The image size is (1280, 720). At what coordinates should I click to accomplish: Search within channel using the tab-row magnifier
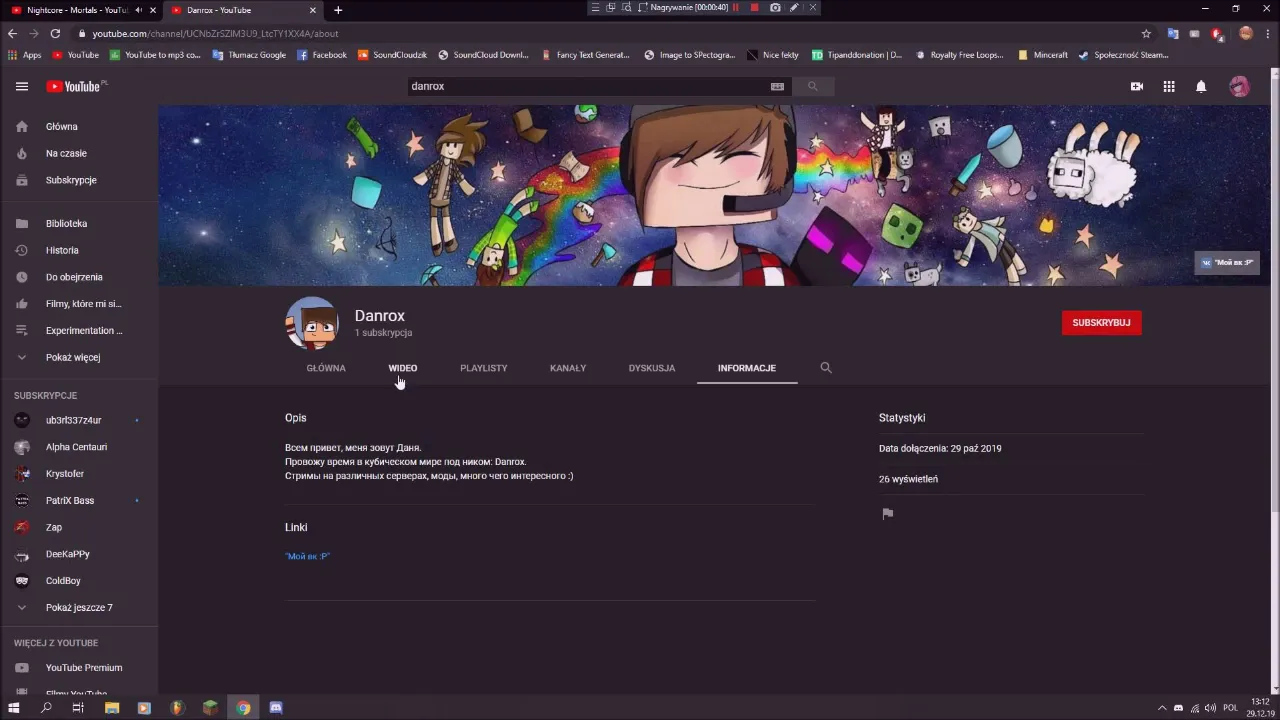(x=826, y=368)
